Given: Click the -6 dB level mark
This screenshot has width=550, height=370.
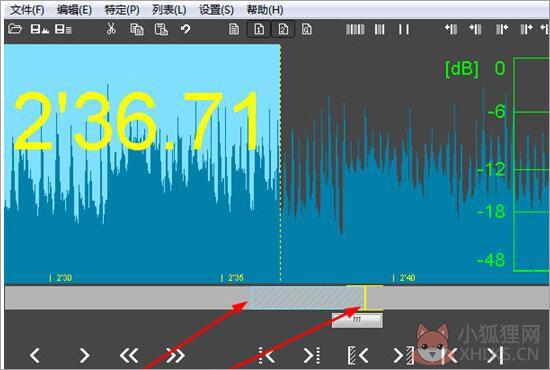Looking at the screenshot, I should (497, 112).
